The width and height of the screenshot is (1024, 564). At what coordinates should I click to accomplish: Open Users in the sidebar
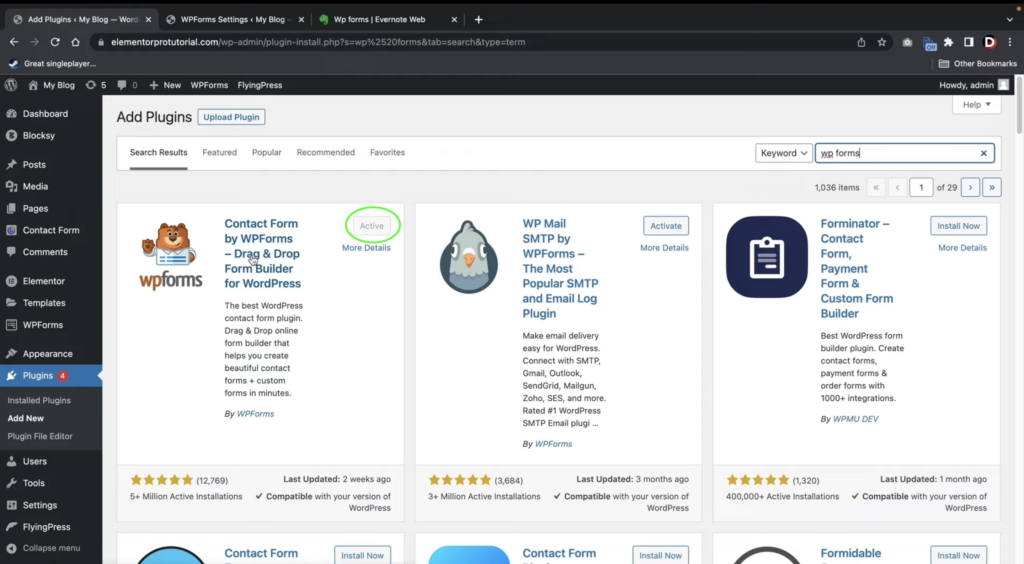pyautogui.click(x=35, y=461)
